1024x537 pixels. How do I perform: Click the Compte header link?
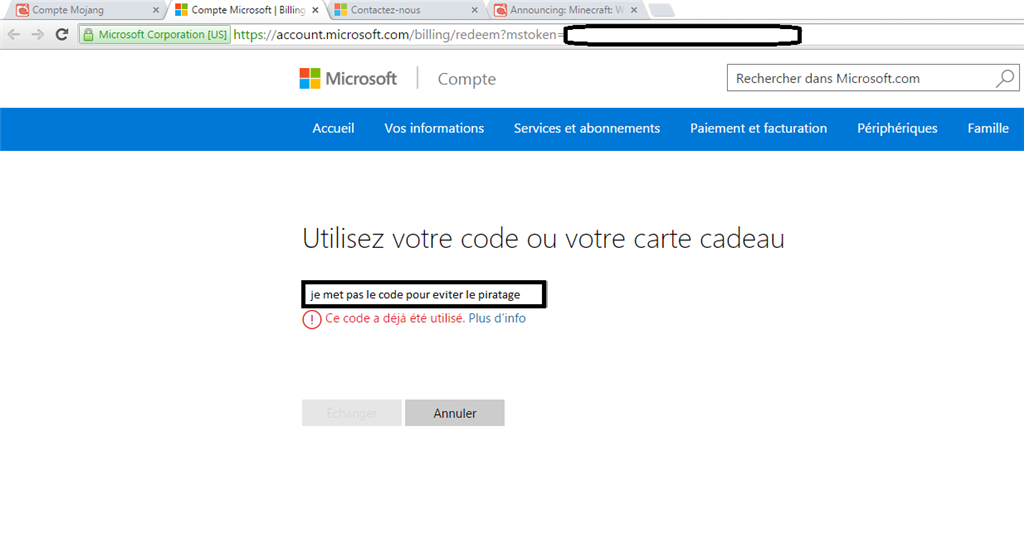tap(466, 79)
